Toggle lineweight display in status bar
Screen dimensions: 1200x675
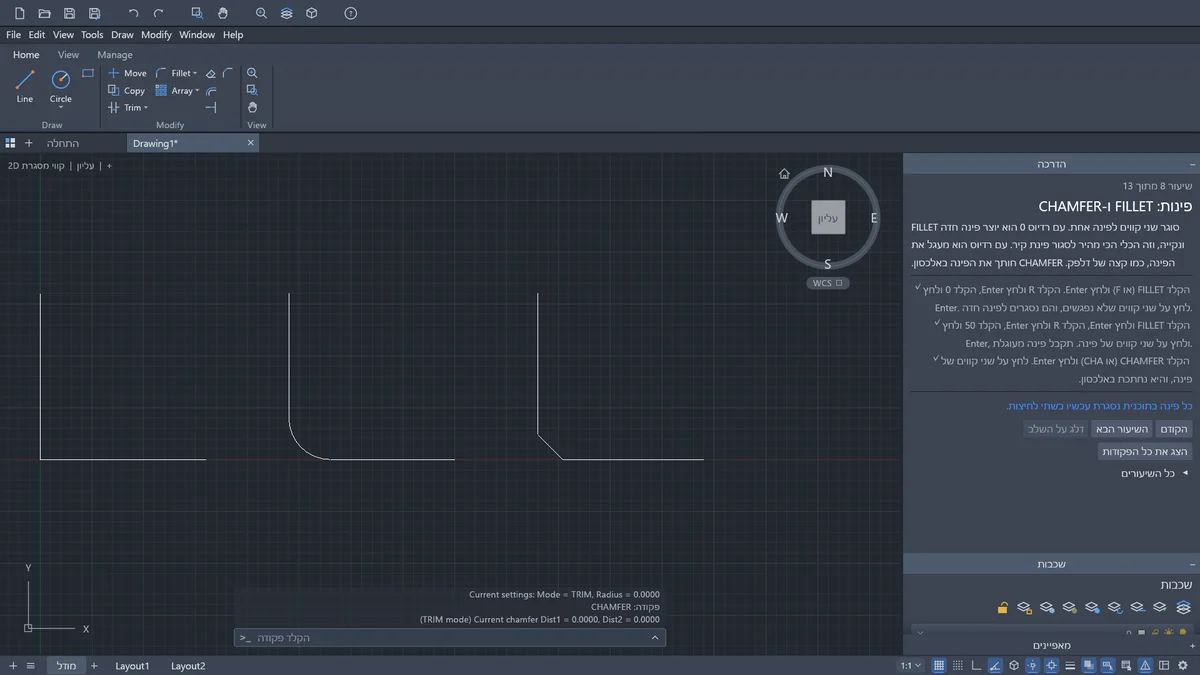(x=1071, y=666)
